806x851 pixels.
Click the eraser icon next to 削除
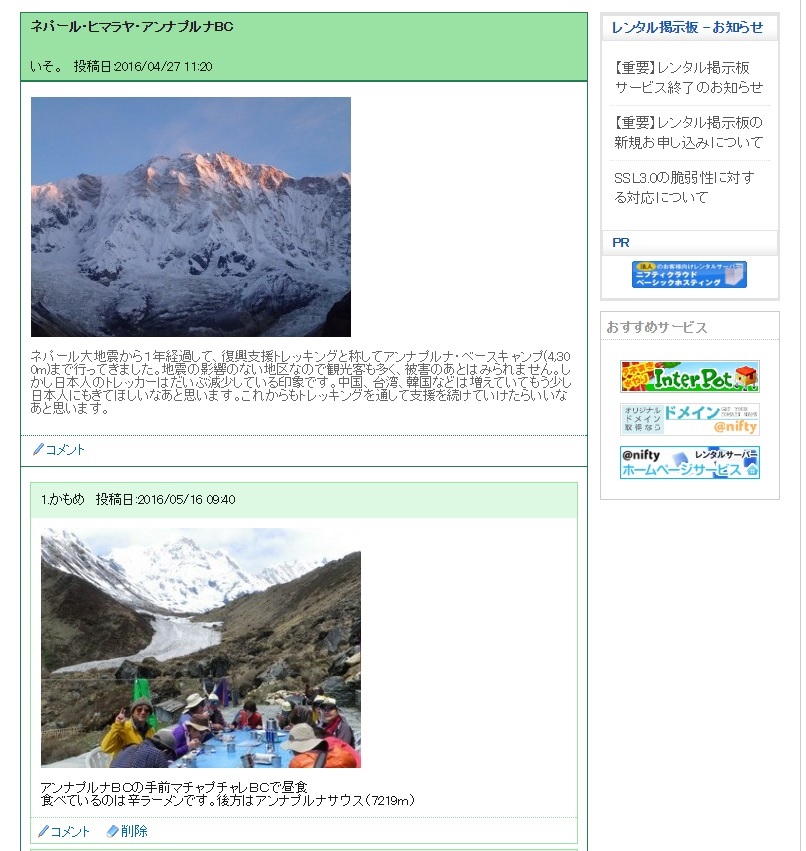[112, 831]
